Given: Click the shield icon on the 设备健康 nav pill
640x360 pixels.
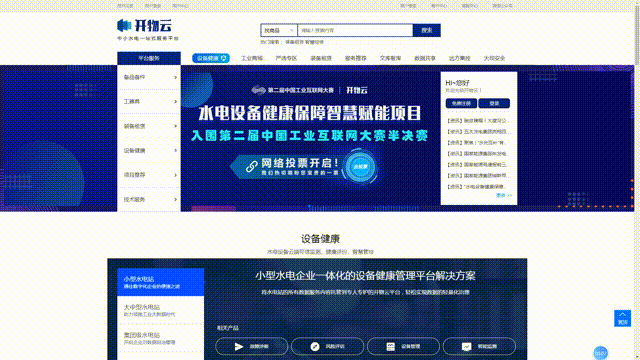Looking at the screenshot, I should coord(224,58).
